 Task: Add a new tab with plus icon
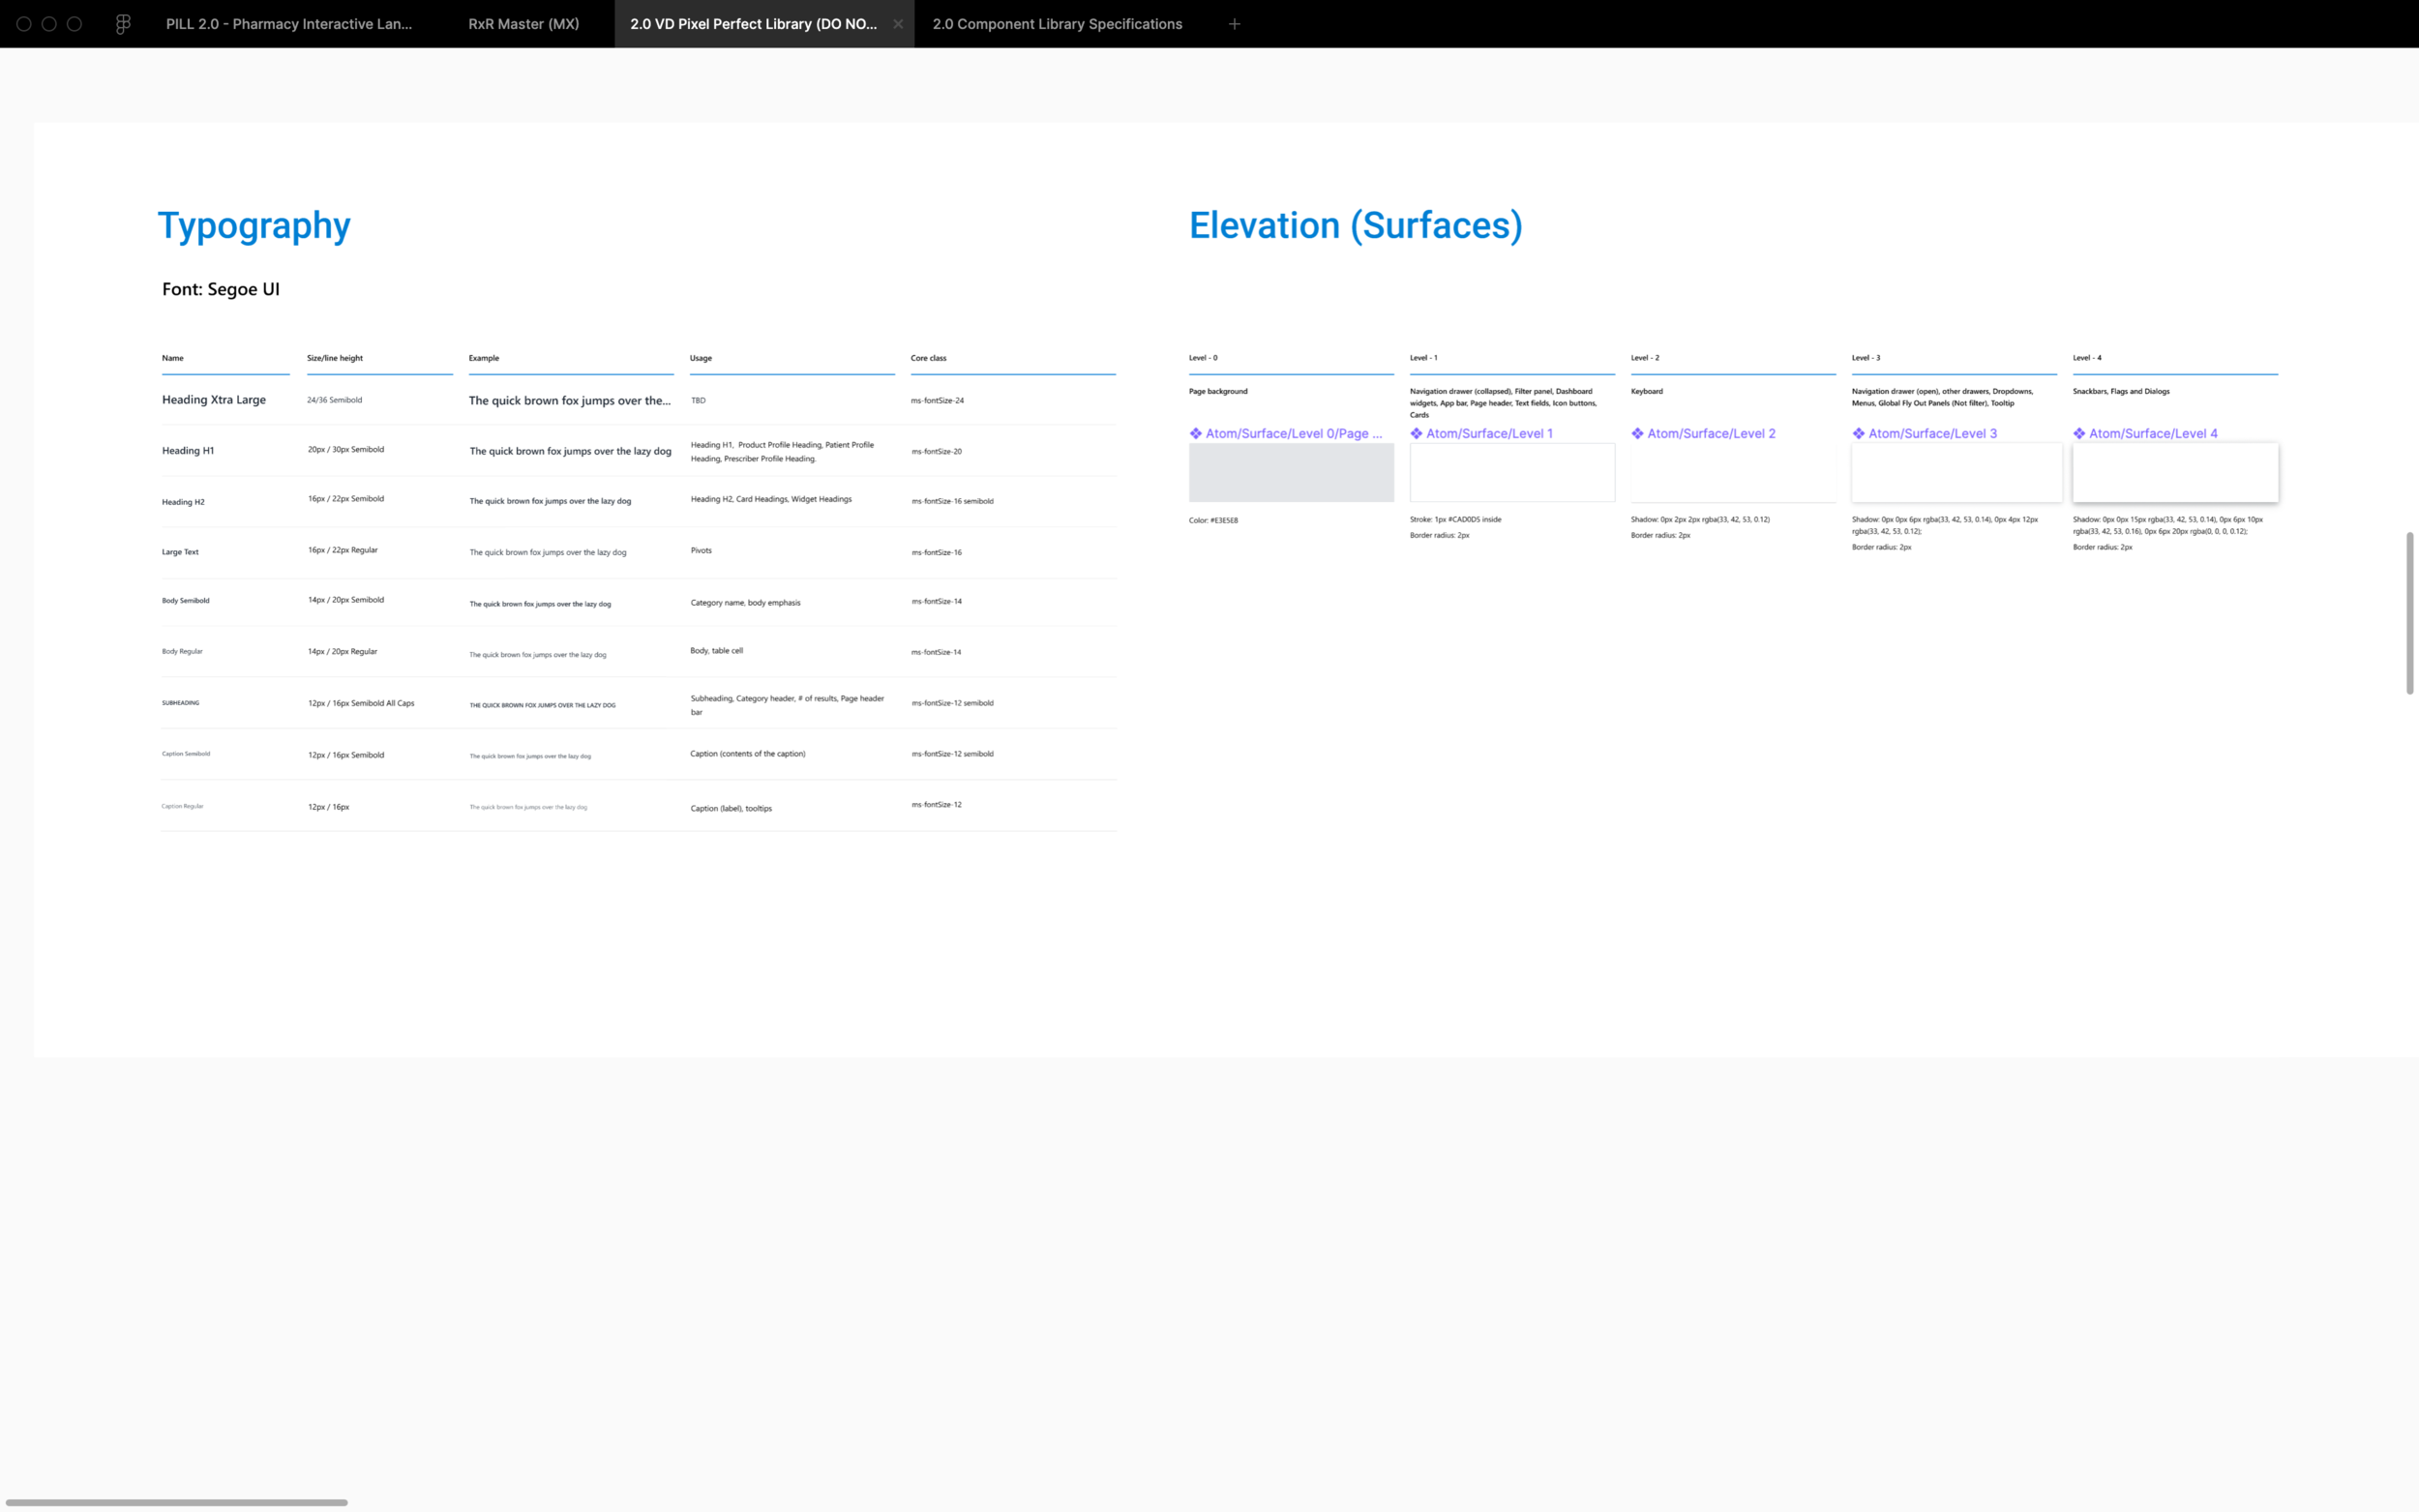1234,24
